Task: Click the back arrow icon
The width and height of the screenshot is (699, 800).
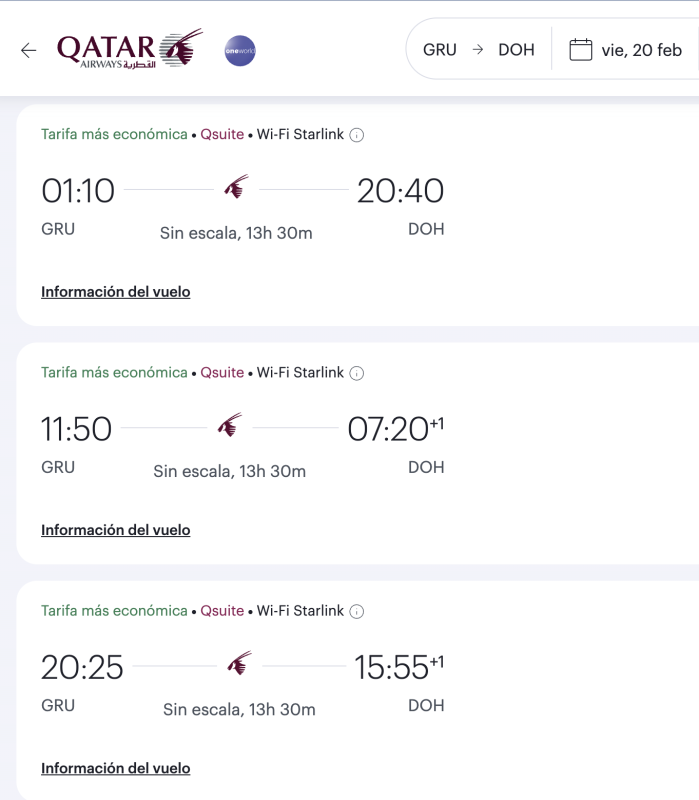Action: tap(28, 51)
